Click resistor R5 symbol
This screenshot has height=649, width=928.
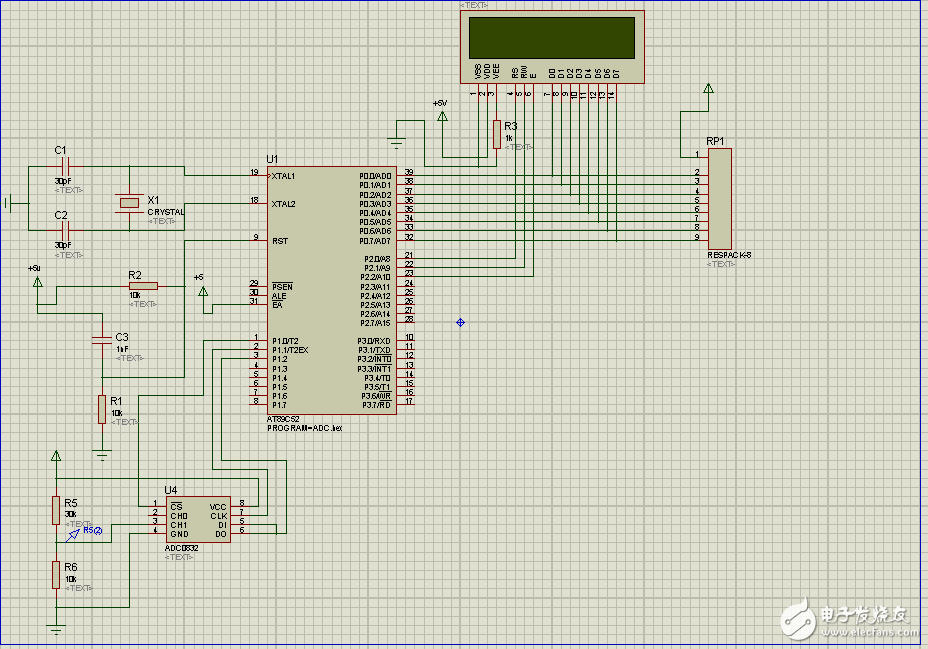click(56, 509)
